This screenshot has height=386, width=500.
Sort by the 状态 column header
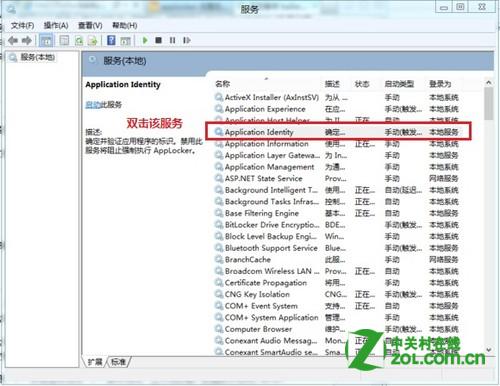point(362,84)
